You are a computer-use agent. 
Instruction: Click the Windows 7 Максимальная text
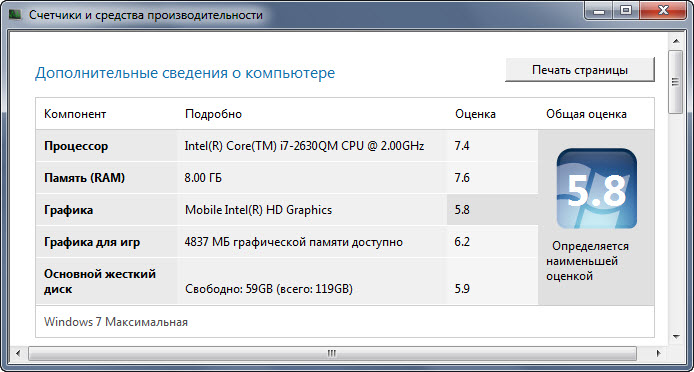tap(116, 322)
